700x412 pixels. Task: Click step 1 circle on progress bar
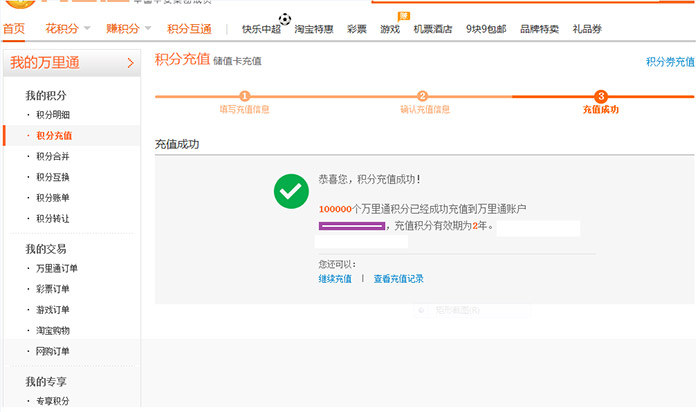pyautogui.click(x=245, y=96)
